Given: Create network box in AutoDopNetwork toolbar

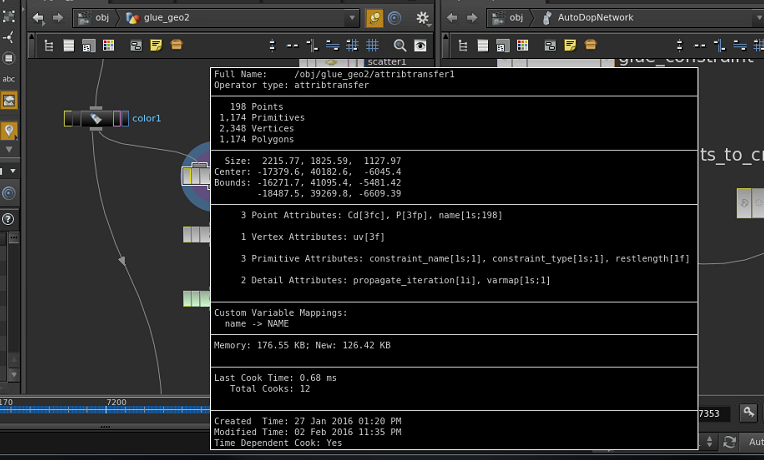Looking at the screenshot, I should (550, 46).
